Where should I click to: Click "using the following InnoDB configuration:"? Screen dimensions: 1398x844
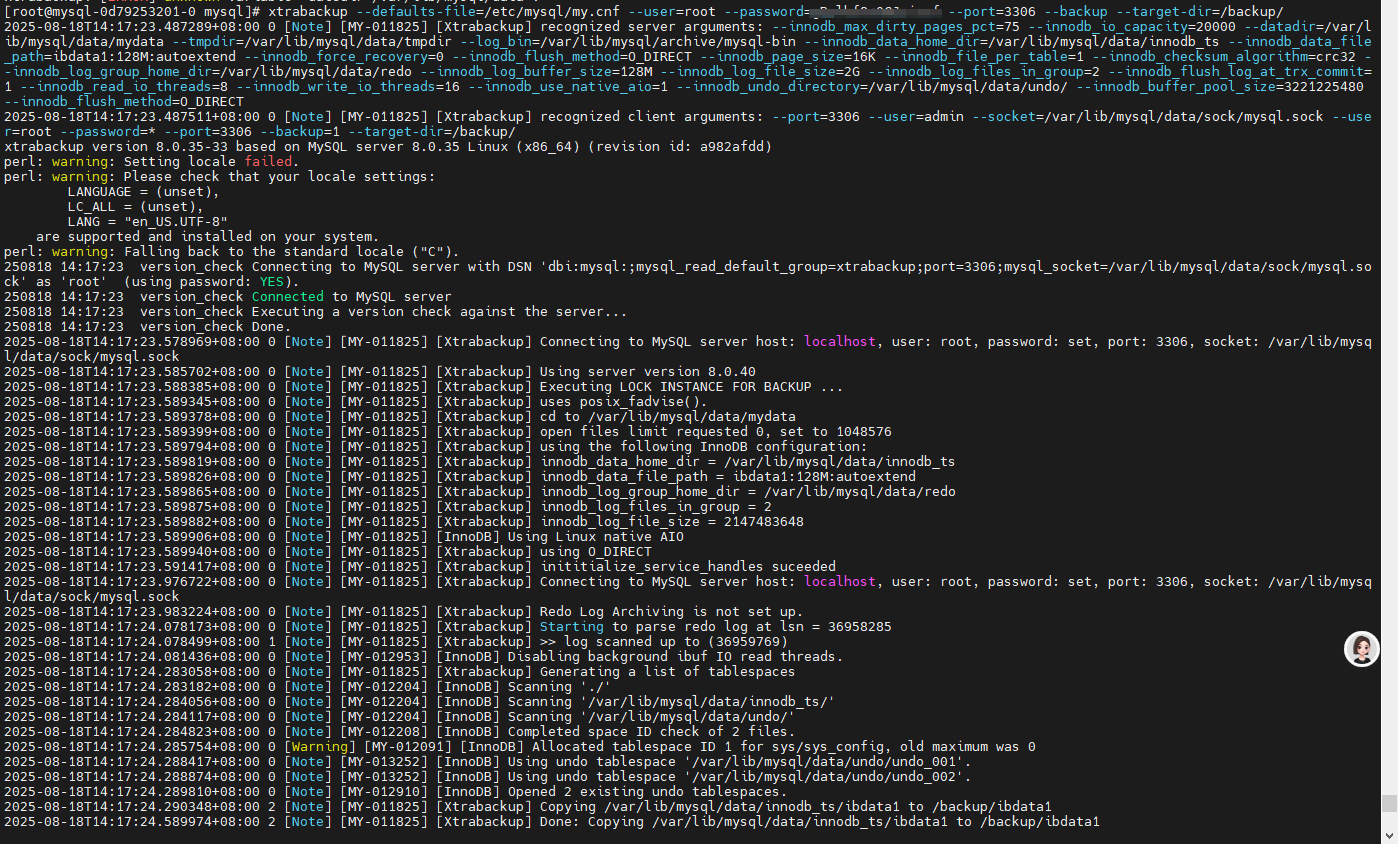click(703, 447)
